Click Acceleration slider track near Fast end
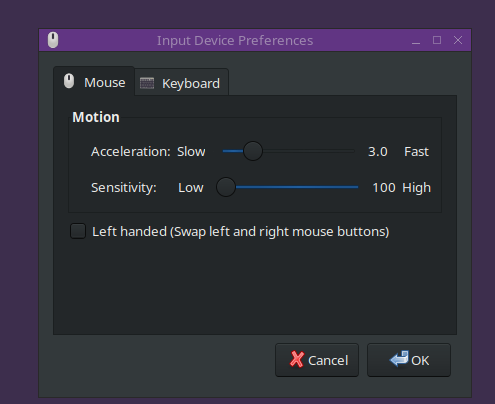The height and width of the screenshot is (404, 495). (347, 151)
